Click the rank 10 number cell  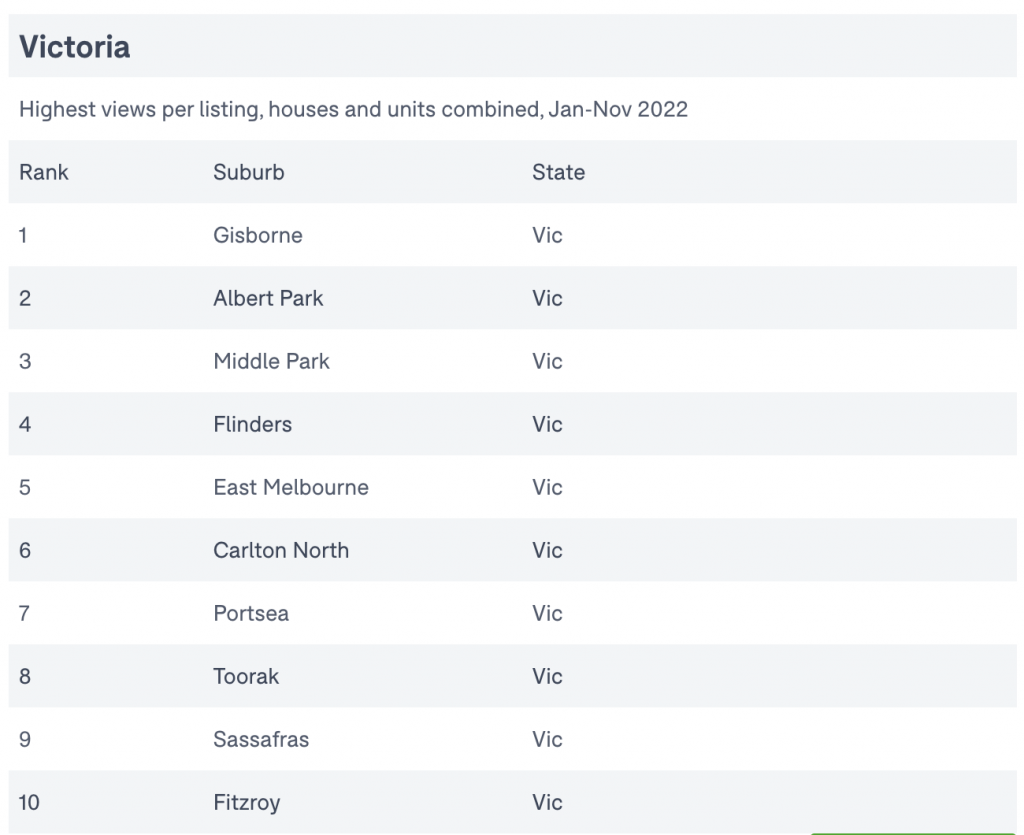point(30,802)
